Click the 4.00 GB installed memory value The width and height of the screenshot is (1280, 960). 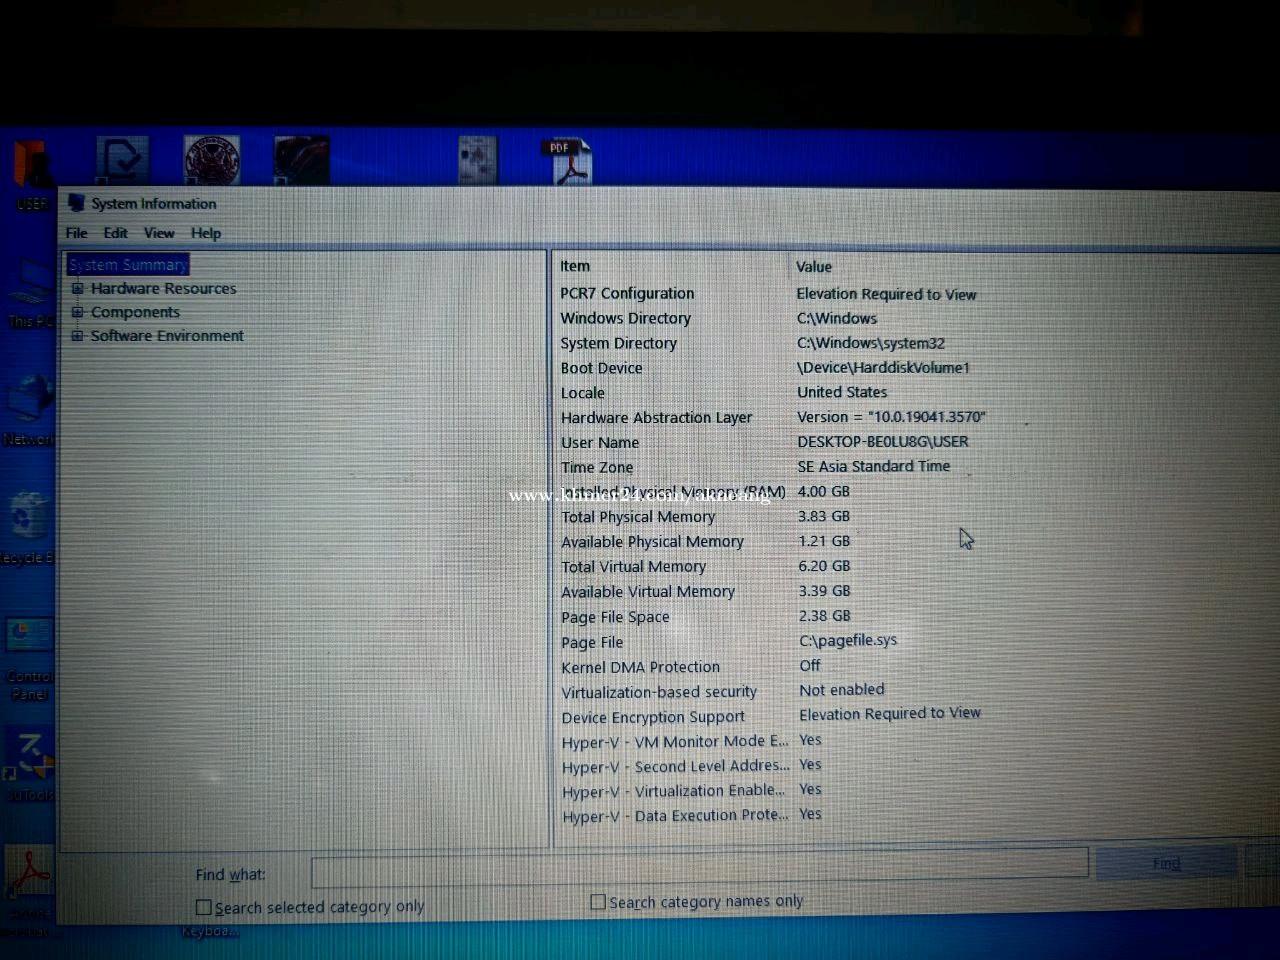click(x=824, y=491)
